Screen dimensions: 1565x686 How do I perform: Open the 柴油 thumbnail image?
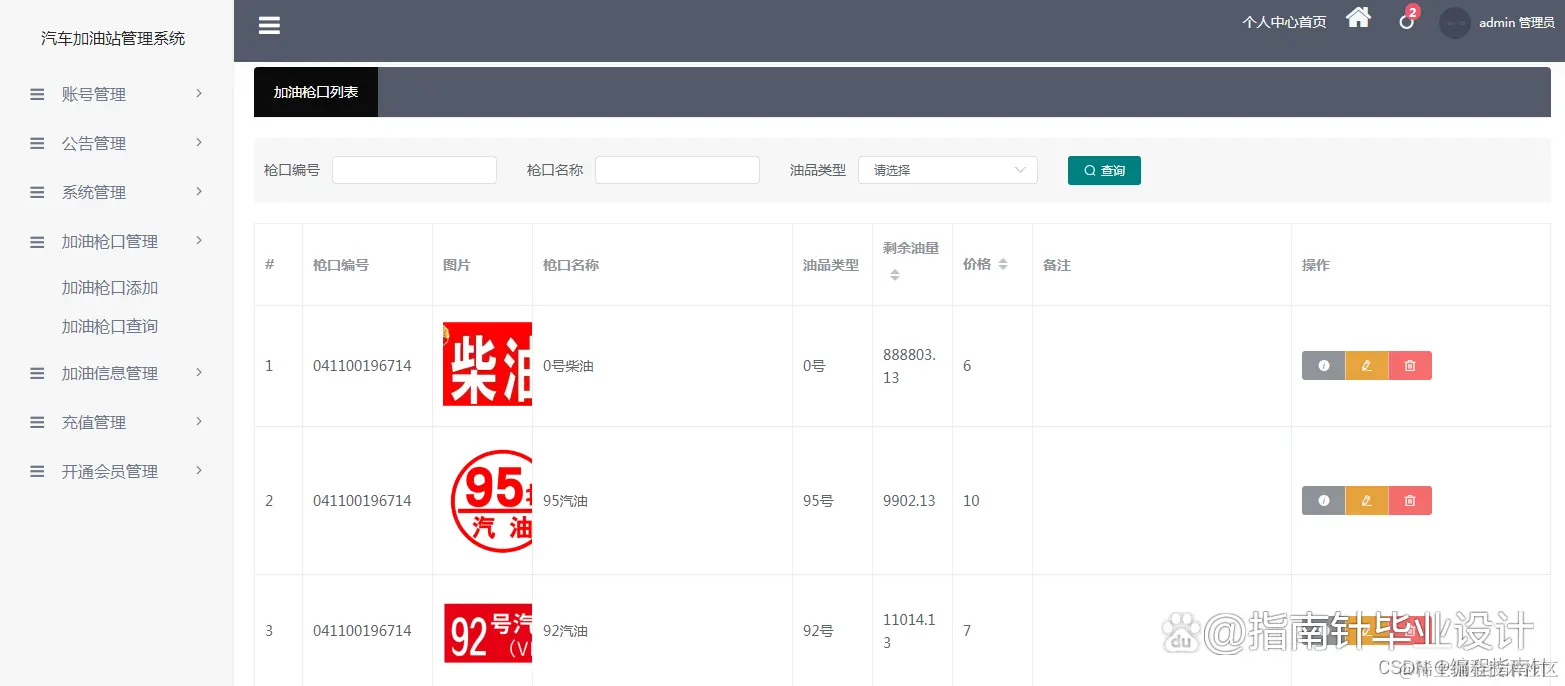487,364
